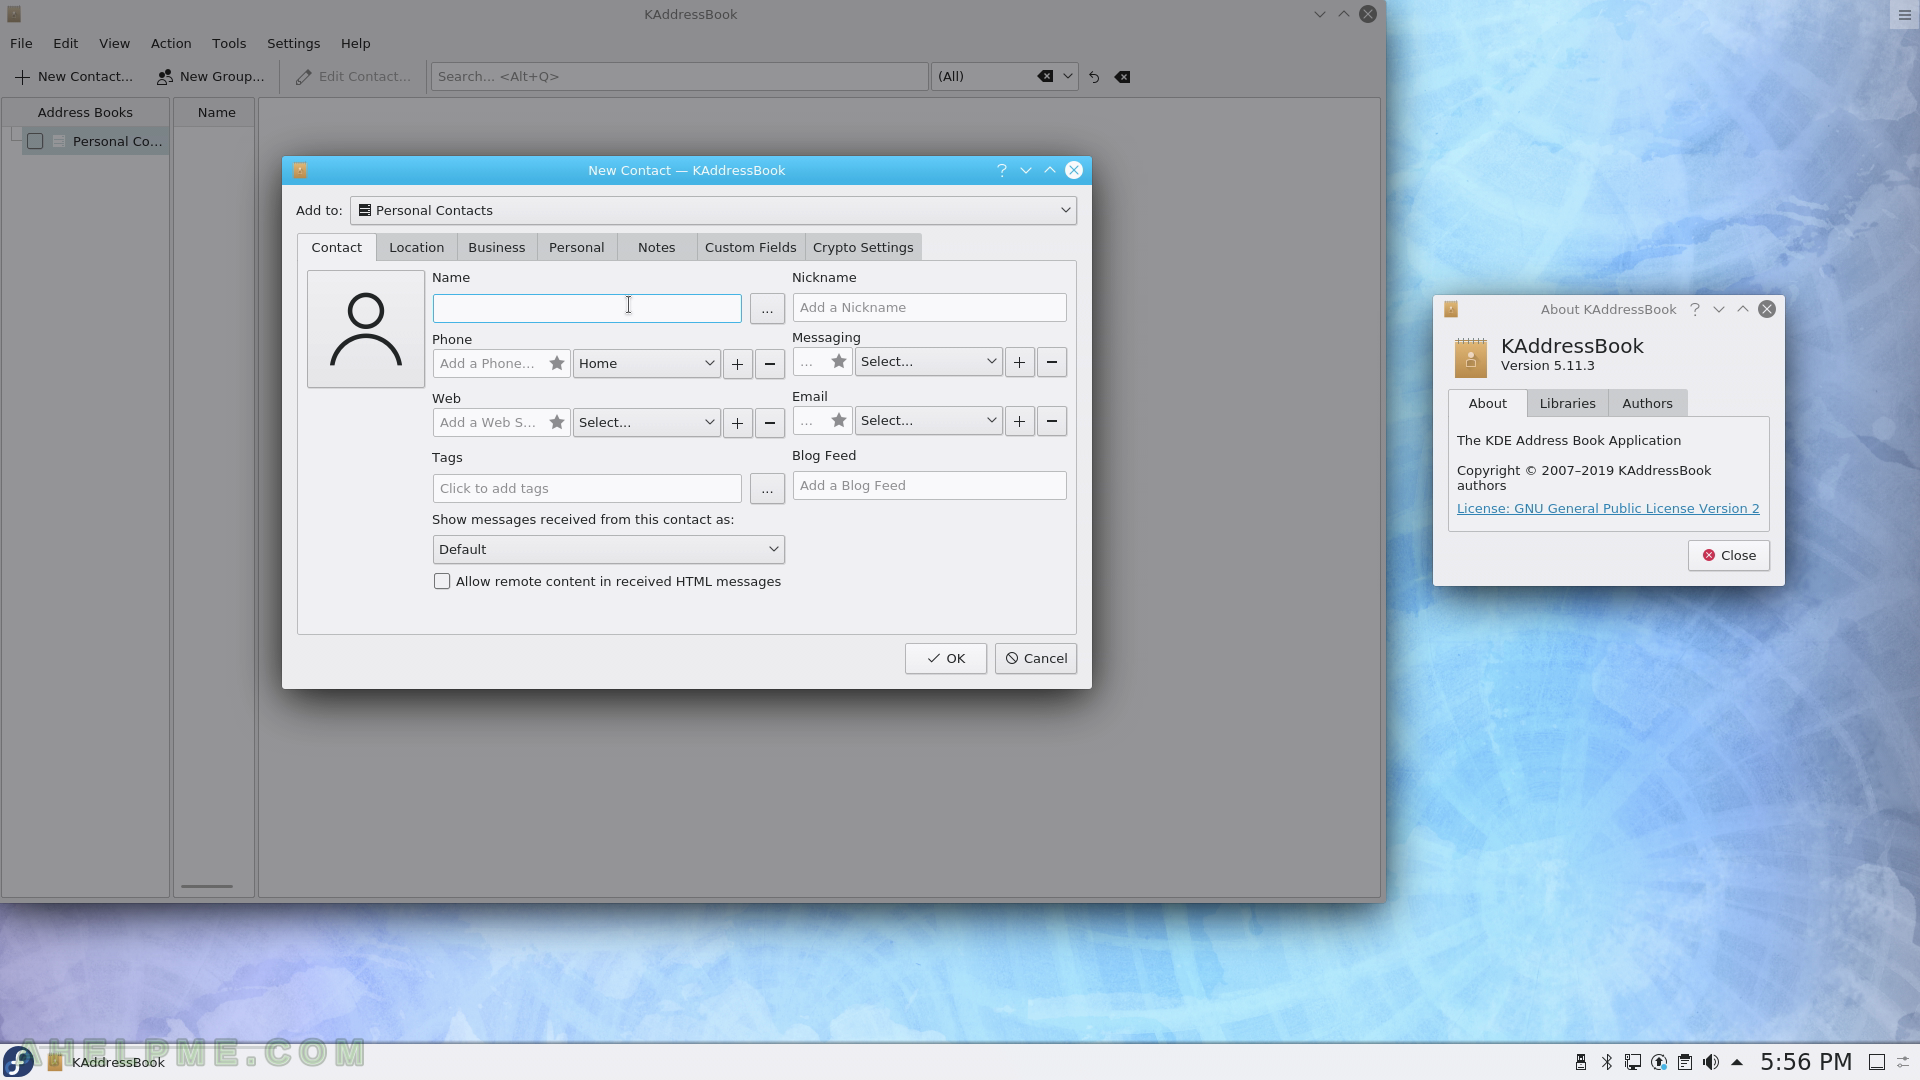Image resolution: width=1920 pixels, height=1080 pixels.
Task: Expand the Add to Personal Contacts dropdown
Action: point(713,210)
